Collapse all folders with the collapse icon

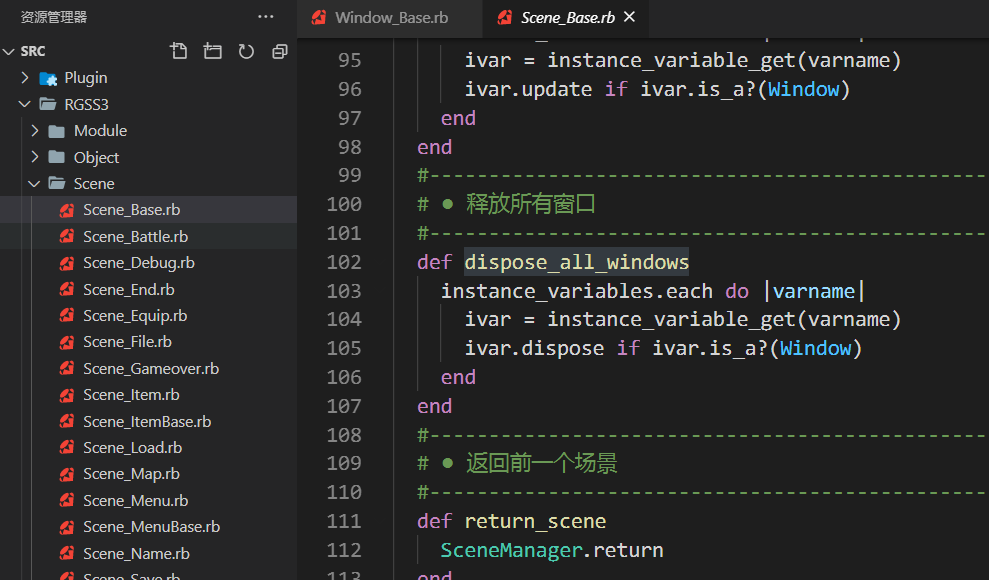tap(279, 51)
